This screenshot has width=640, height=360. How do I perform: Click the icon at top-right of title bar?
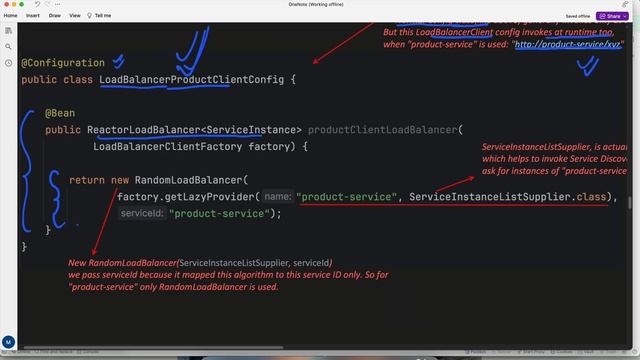[625, 4]
